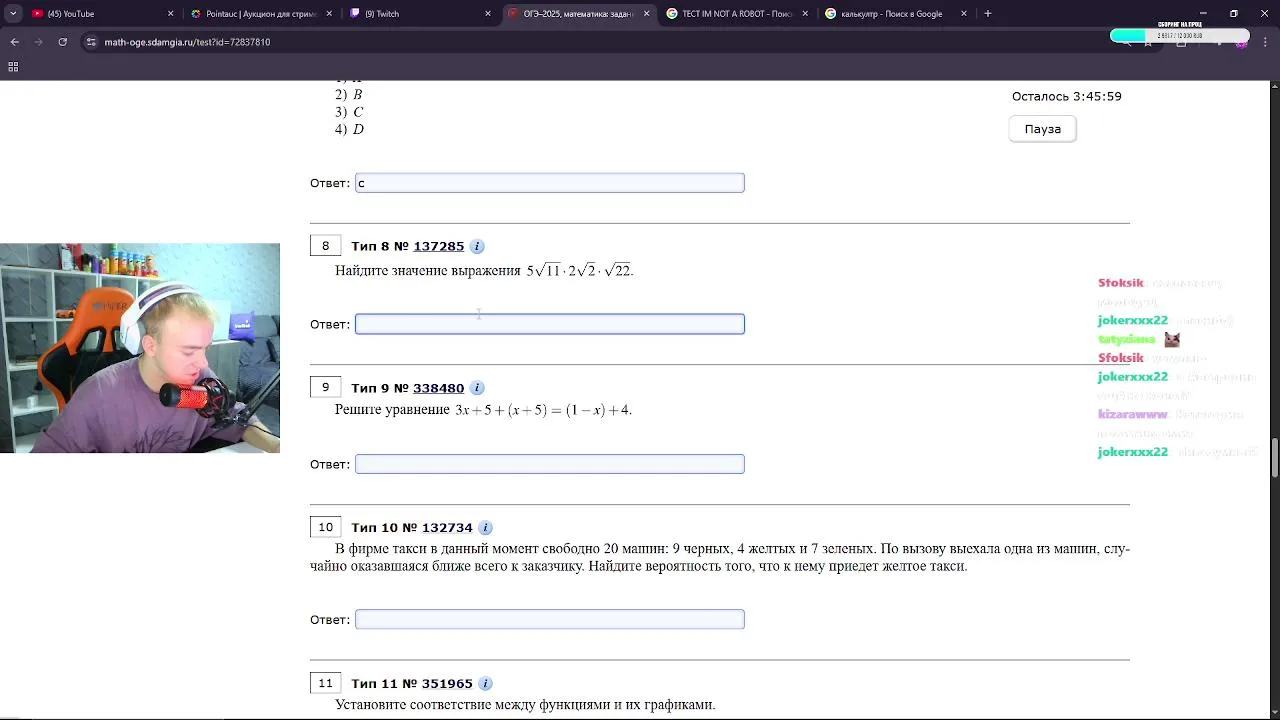Click the task number 11 box
The height and width of the screenshot is (720, 1280).
coord(325,683)
